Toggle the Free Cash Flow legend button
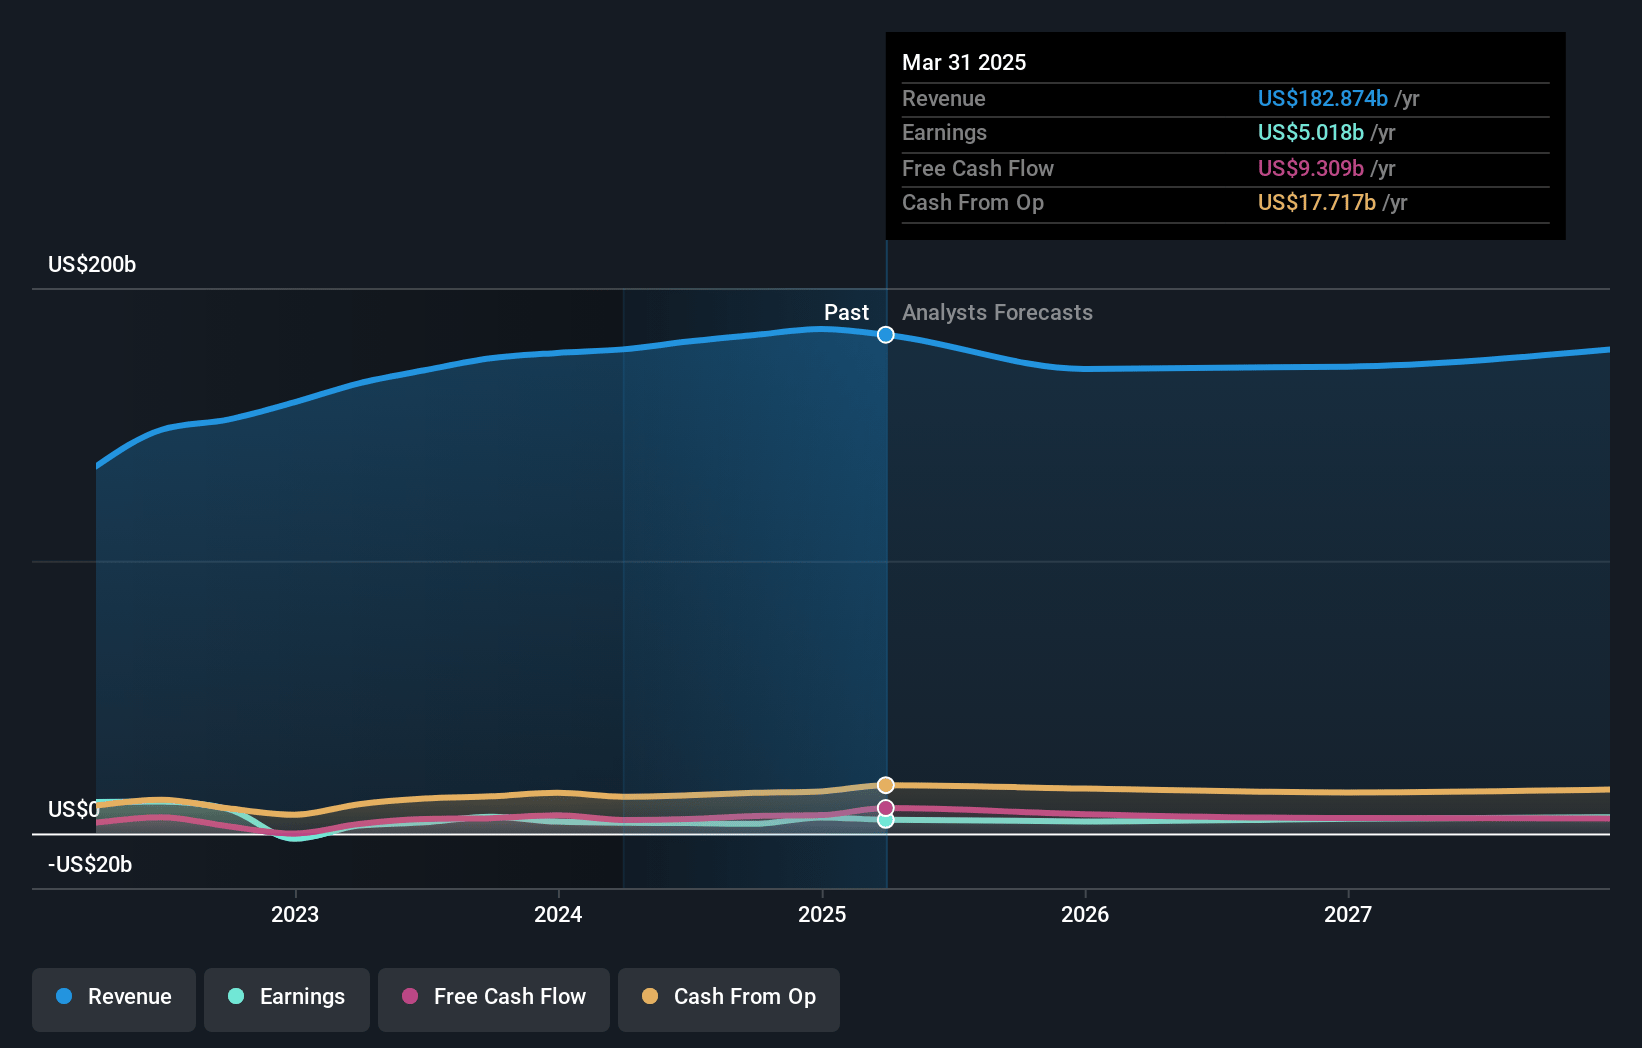The image size is (1642, 1048). [x=494, y=999]
